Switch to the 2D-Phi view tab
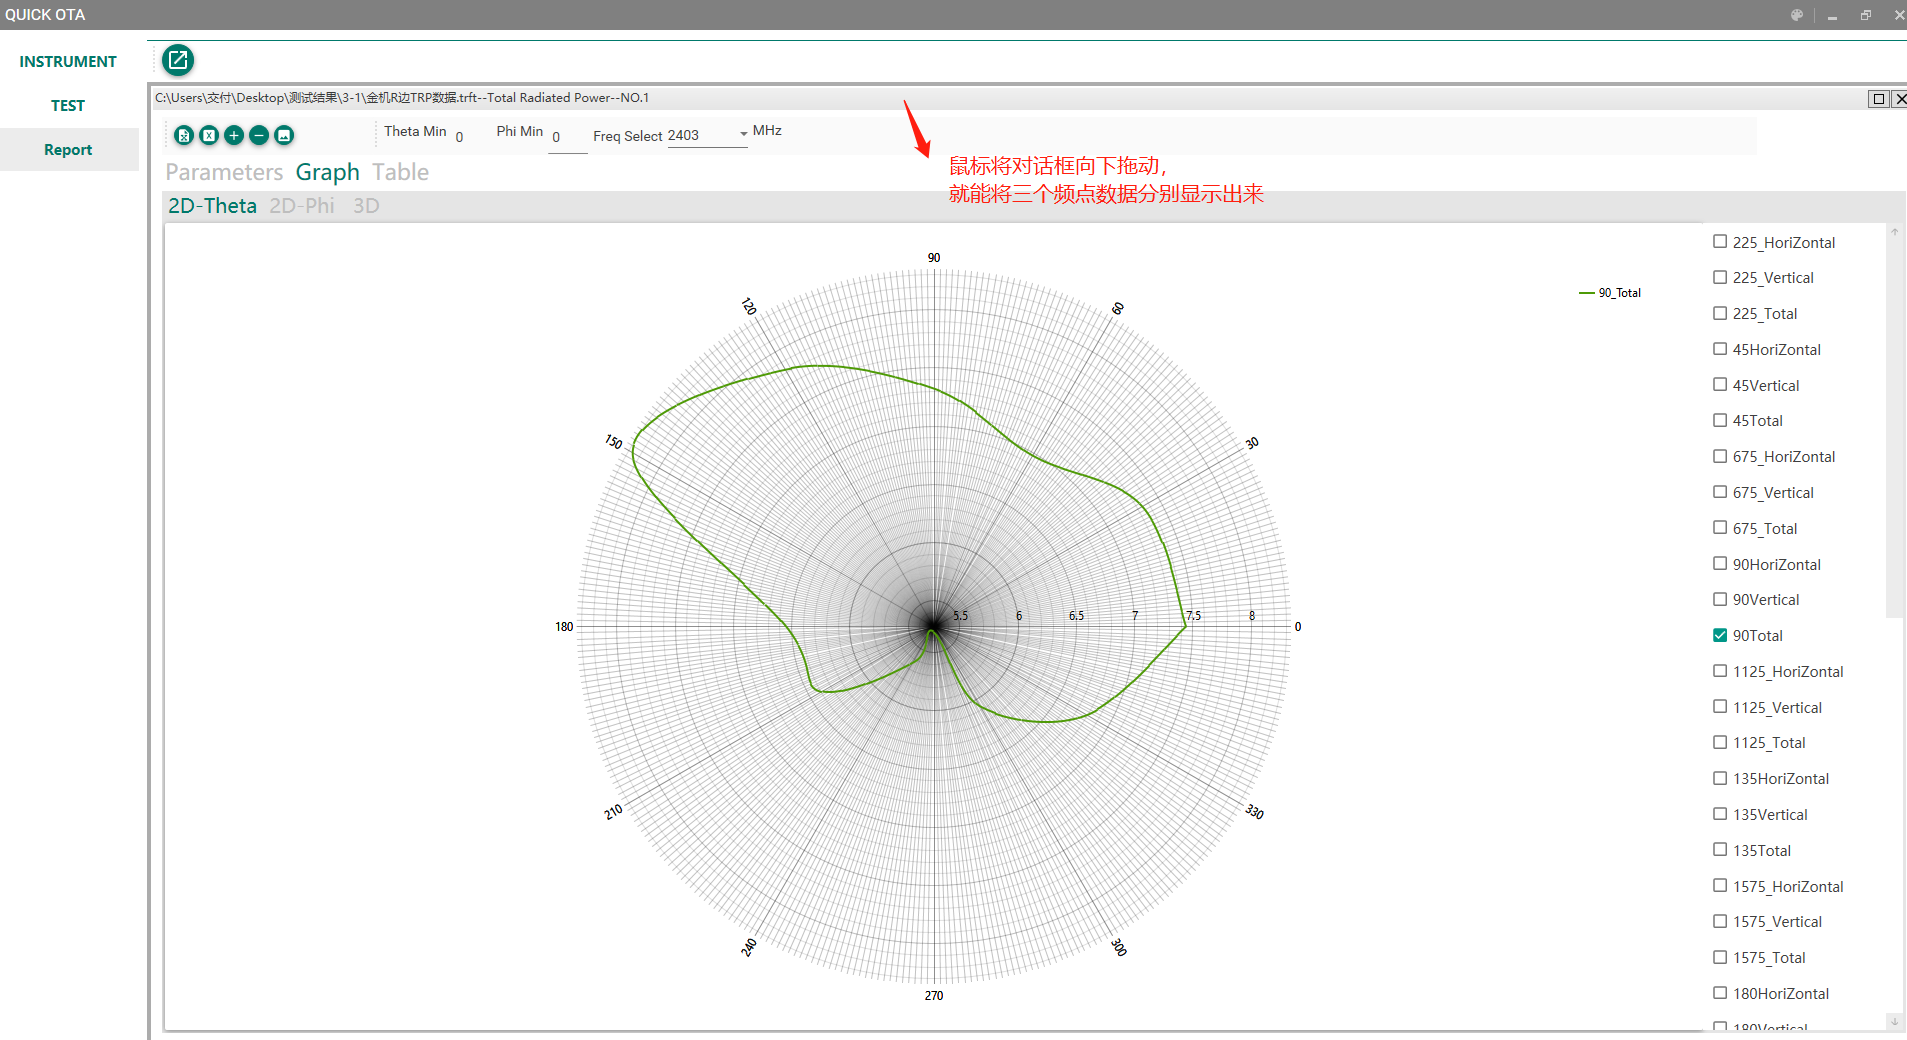 (x=302, y=206)
